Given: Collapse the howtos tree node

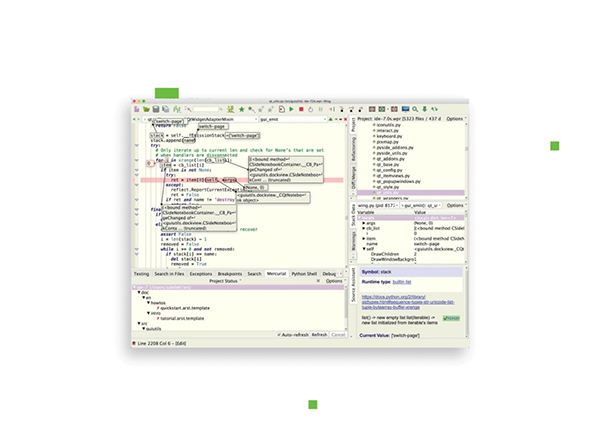Looking at the screenshot, I should click(149, 303).
